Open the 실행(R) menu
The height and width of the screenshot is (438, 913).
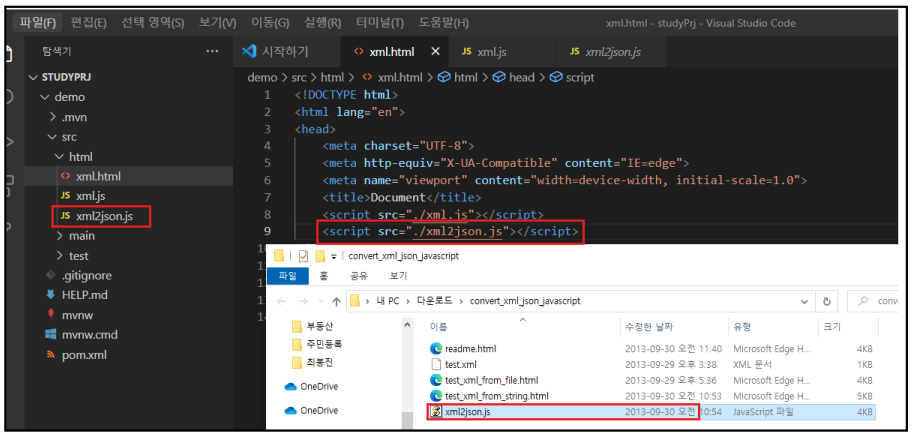322,23
